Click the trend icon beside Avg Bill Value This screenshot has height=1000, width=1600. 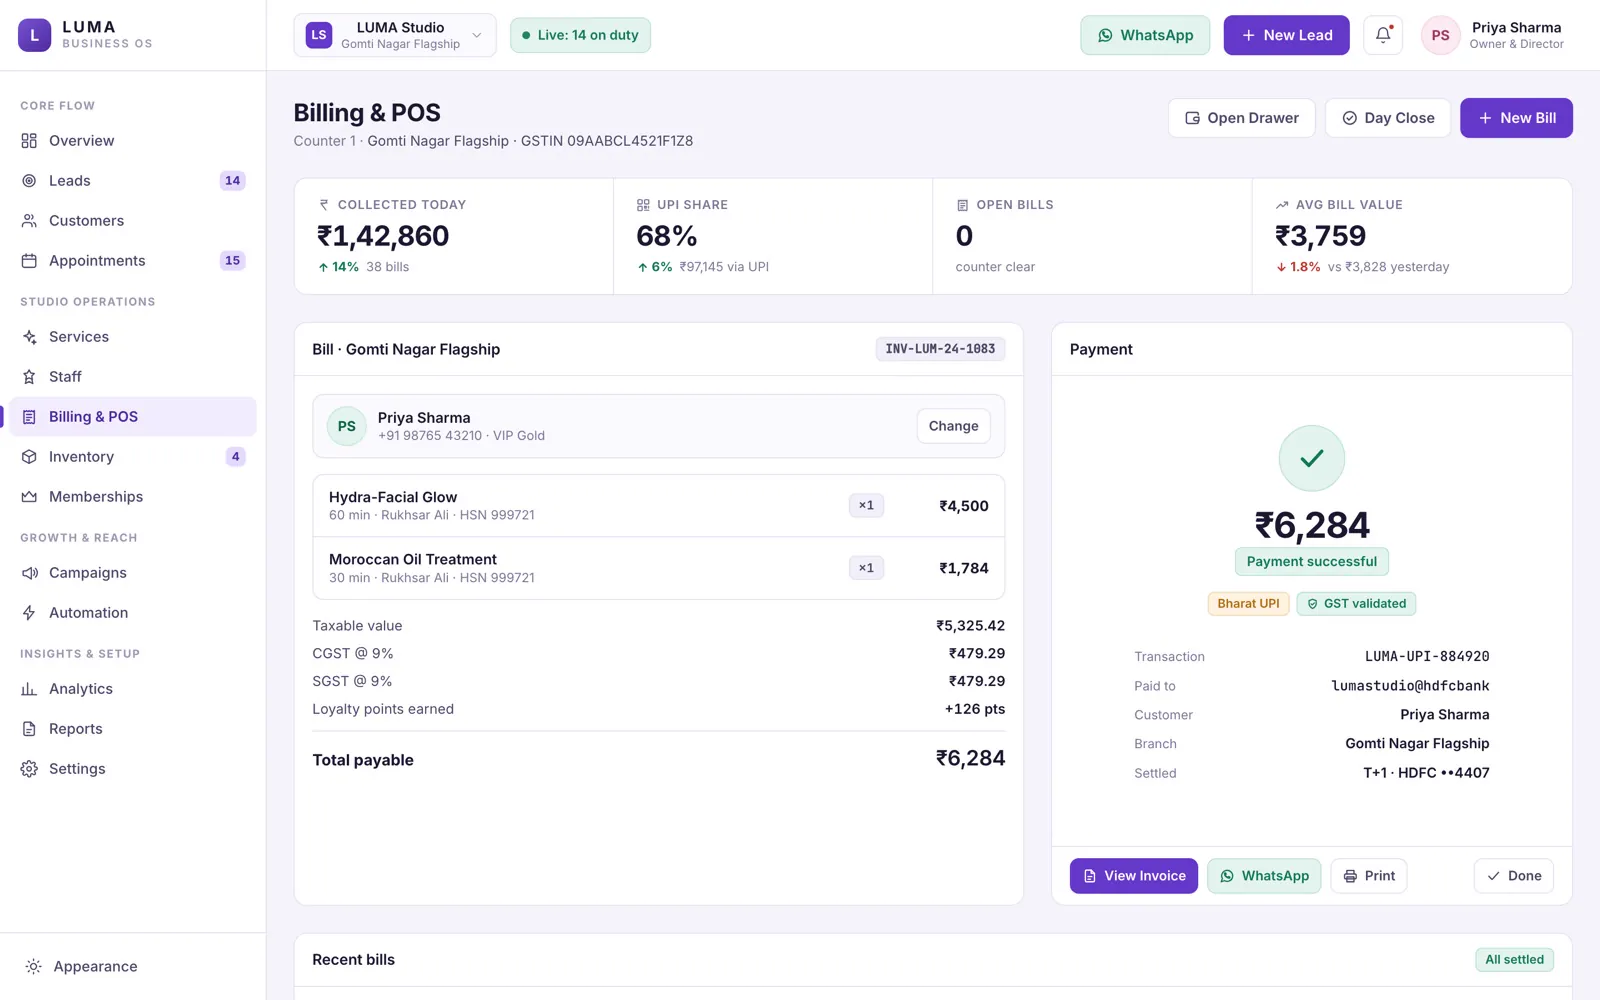click(x=1282, y=205)
